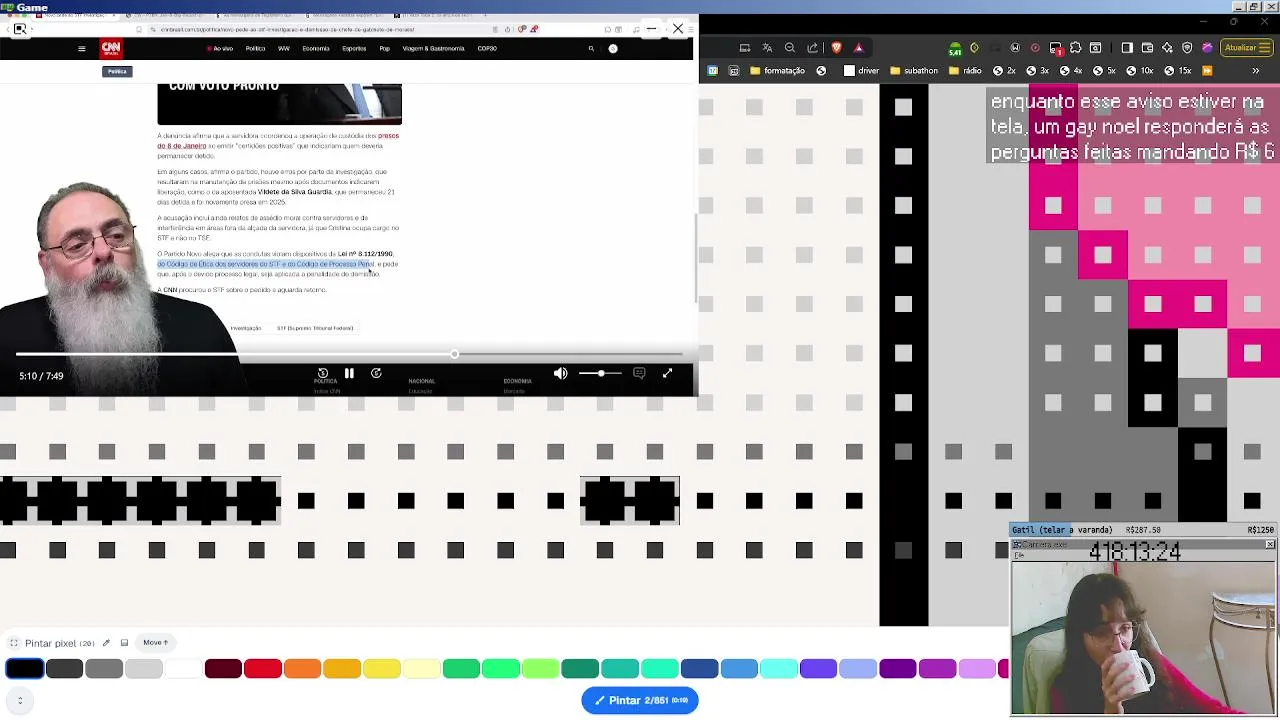Viewport: 1280px width, 720px height.
Task: Select the medium gray color swatch
Action: click(104, 669)
